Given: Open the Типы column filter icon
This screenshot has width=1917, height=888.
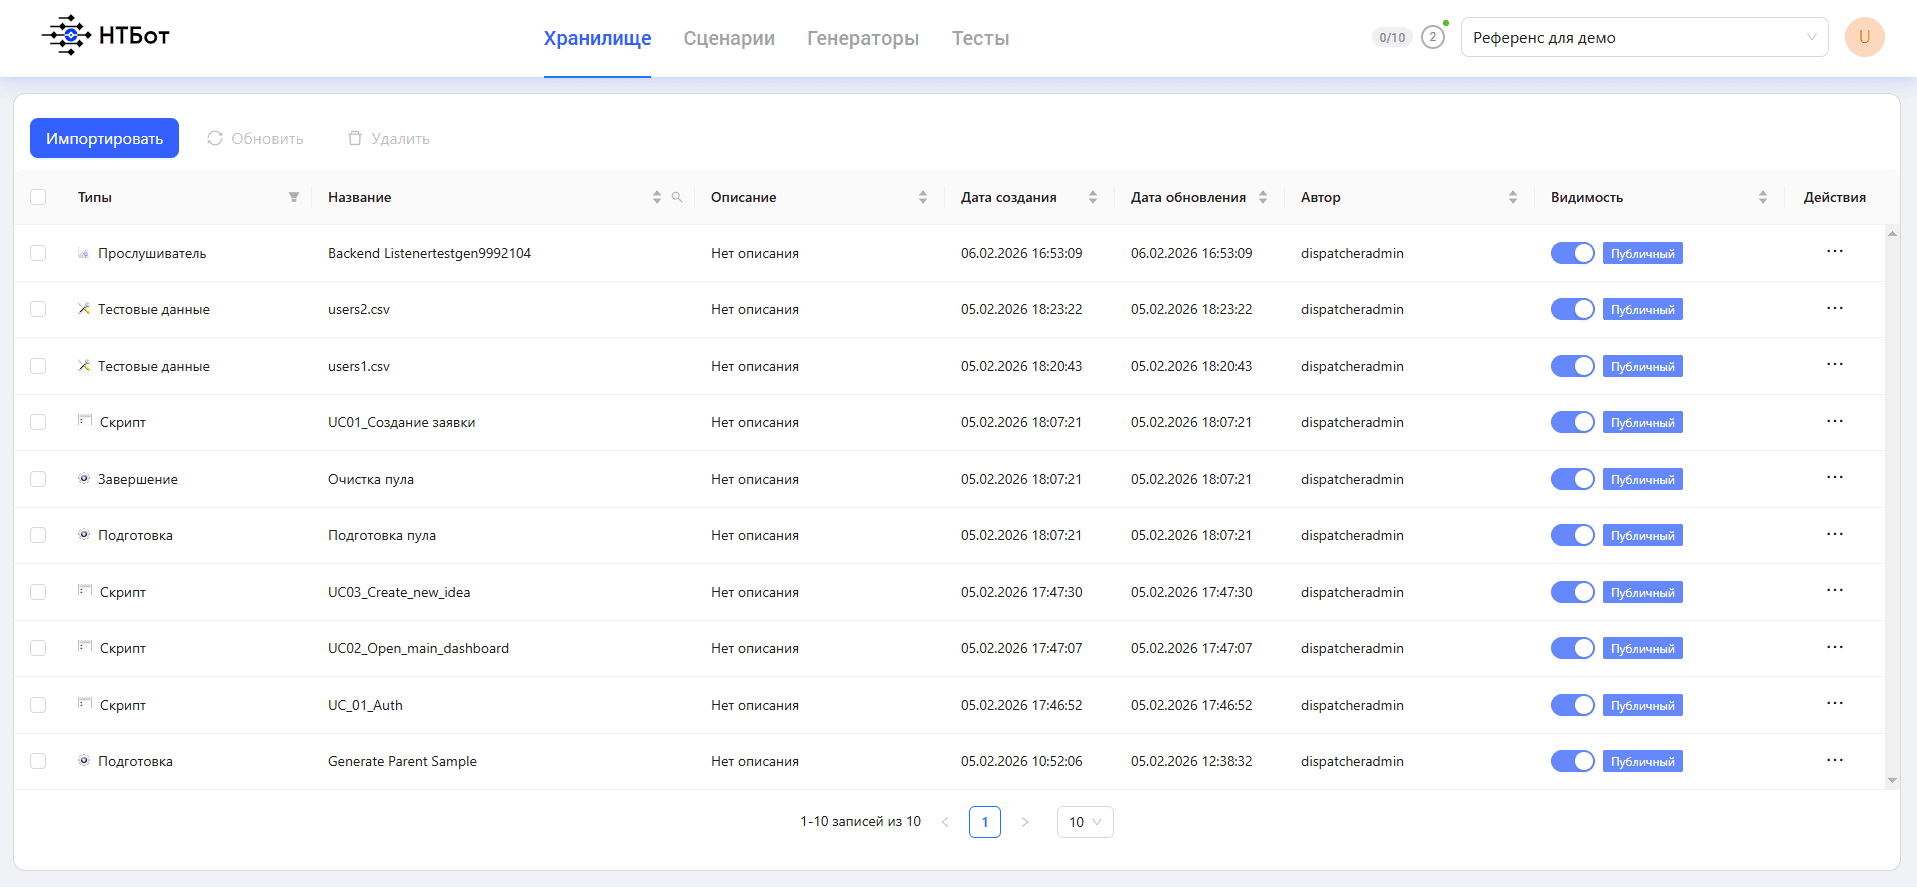Looking at the screenshot, I should click(x=294, y=197).
